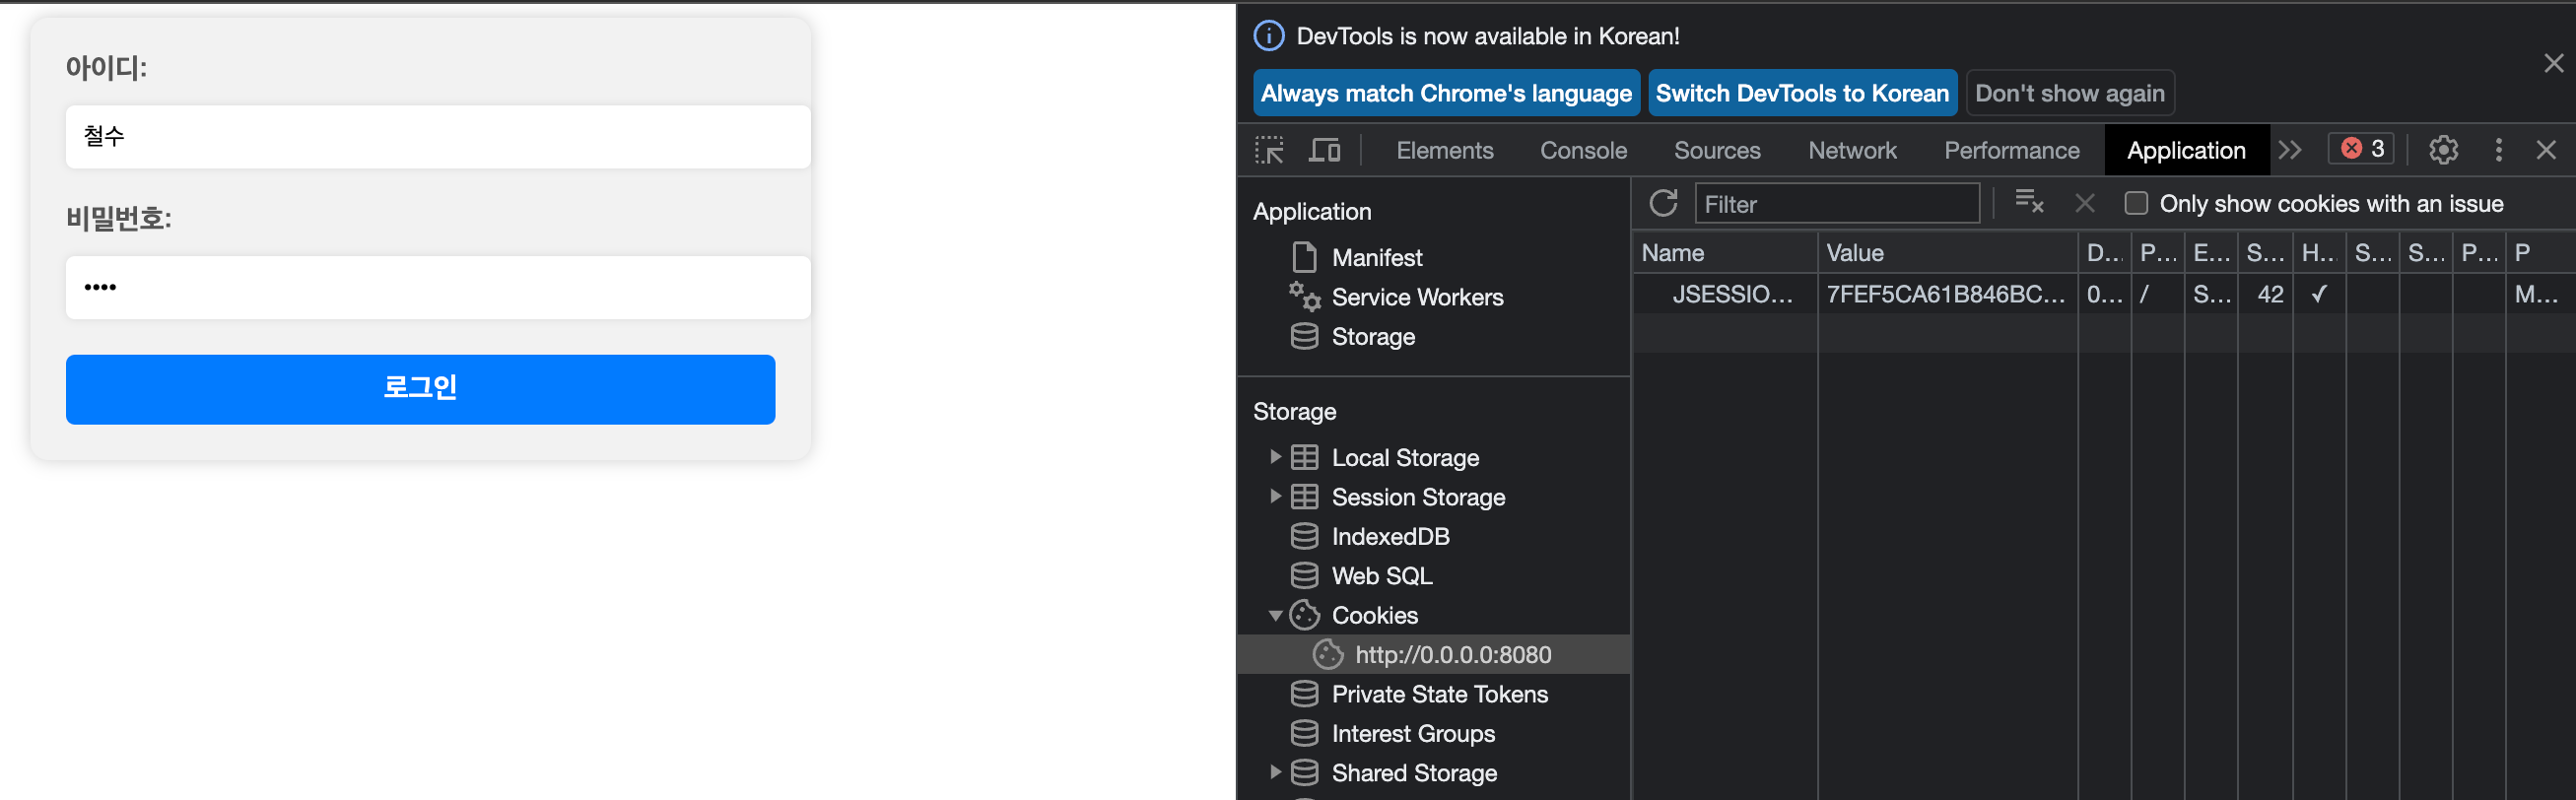Image resolution: width=2576 pixels, height=800 pixels.
Task: Expand the Session Storage tree node
Action: [1275, 496]
